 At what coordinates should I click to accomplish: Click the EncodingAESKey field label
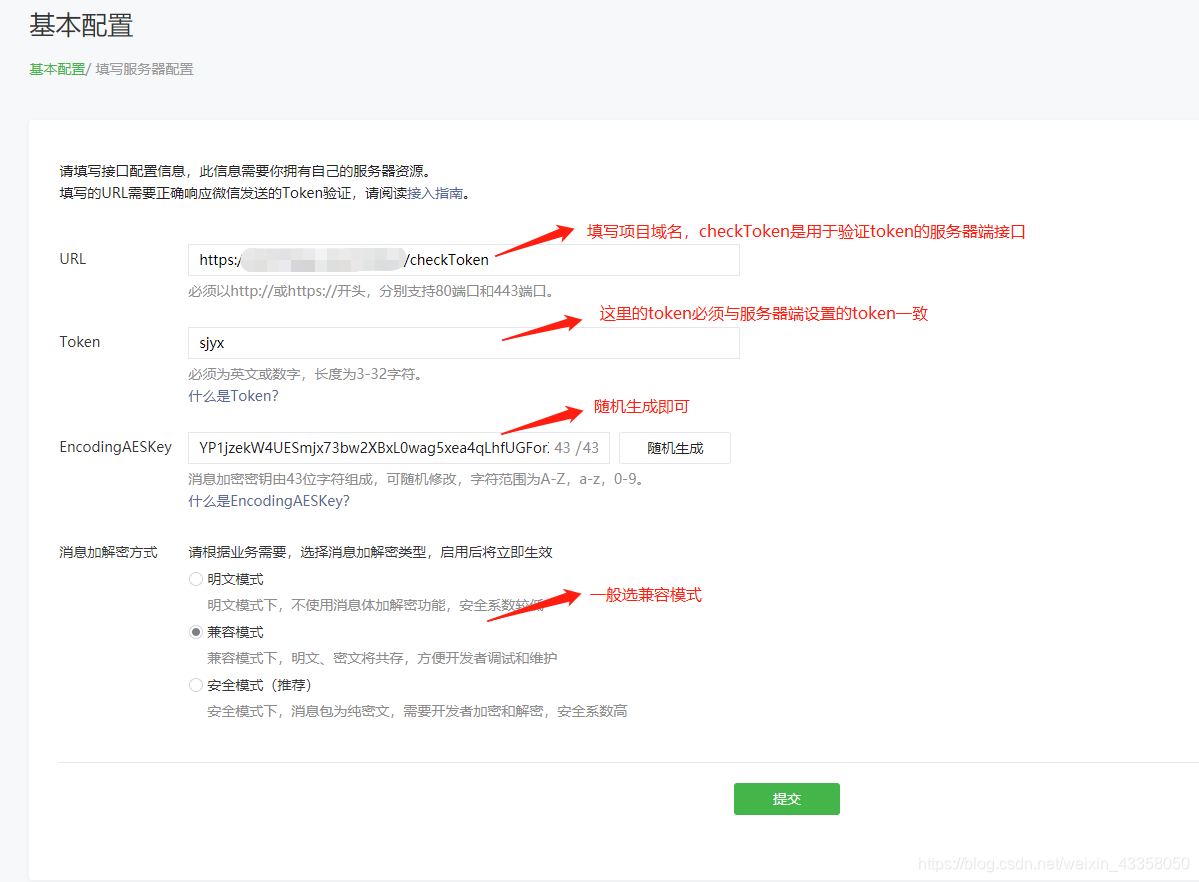click(116, 447)
